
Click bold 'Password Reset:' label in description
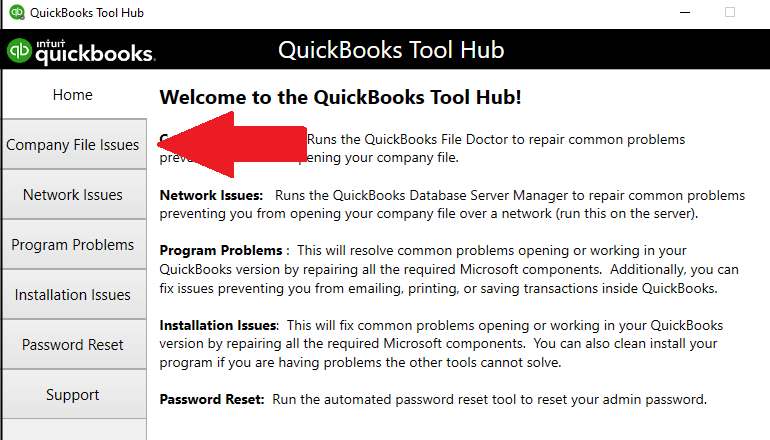[212, 399]
